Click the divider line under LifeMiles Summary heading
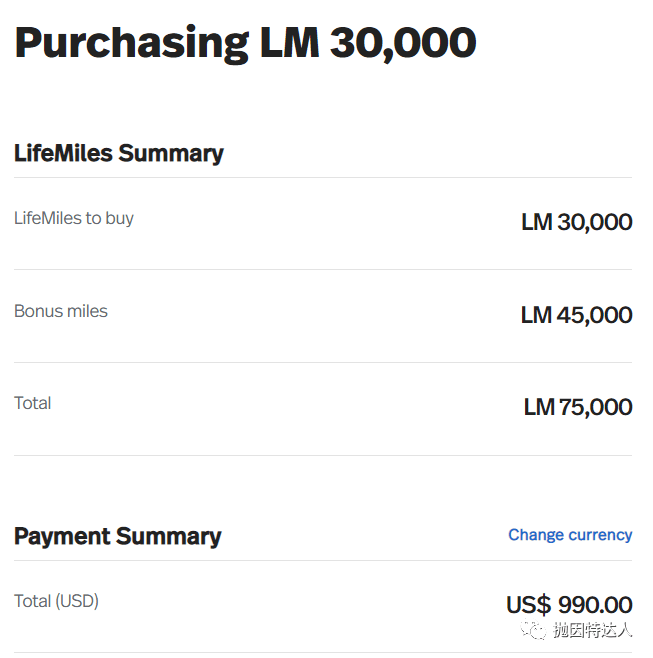Viewport: 653px width, 658px height. pos(323,178)
